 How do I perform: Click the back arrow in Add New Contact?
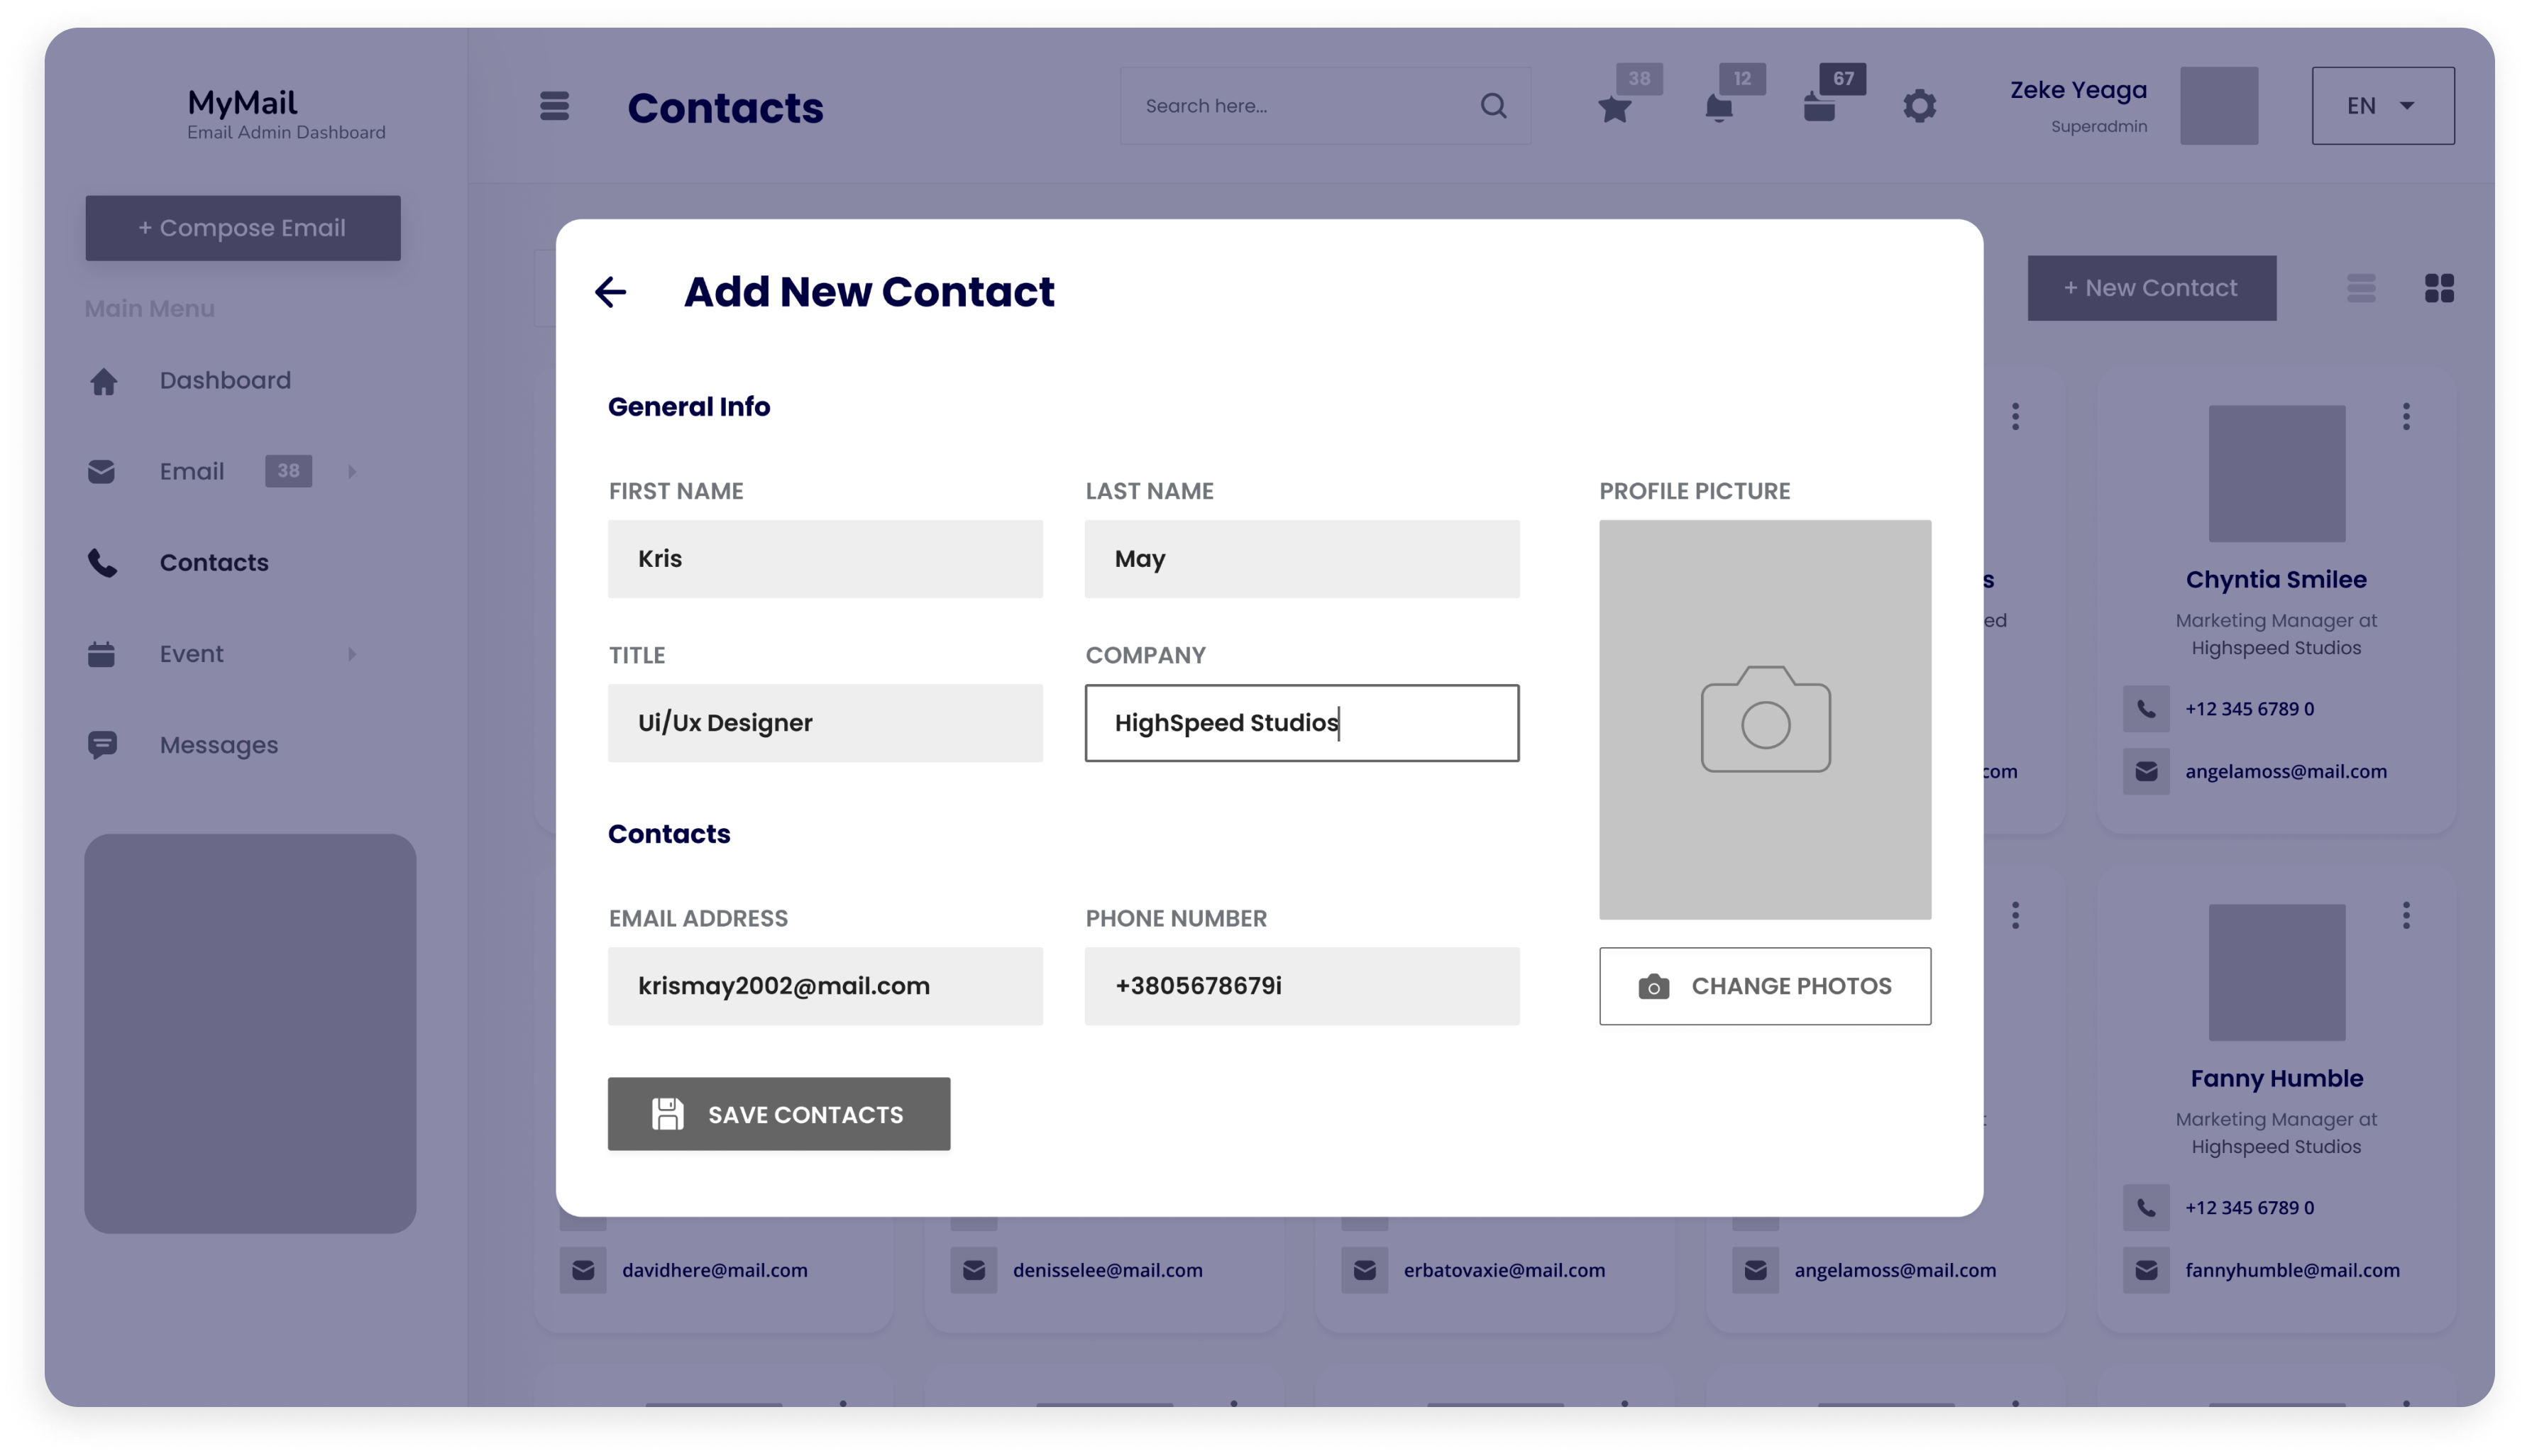pos(610,291)
